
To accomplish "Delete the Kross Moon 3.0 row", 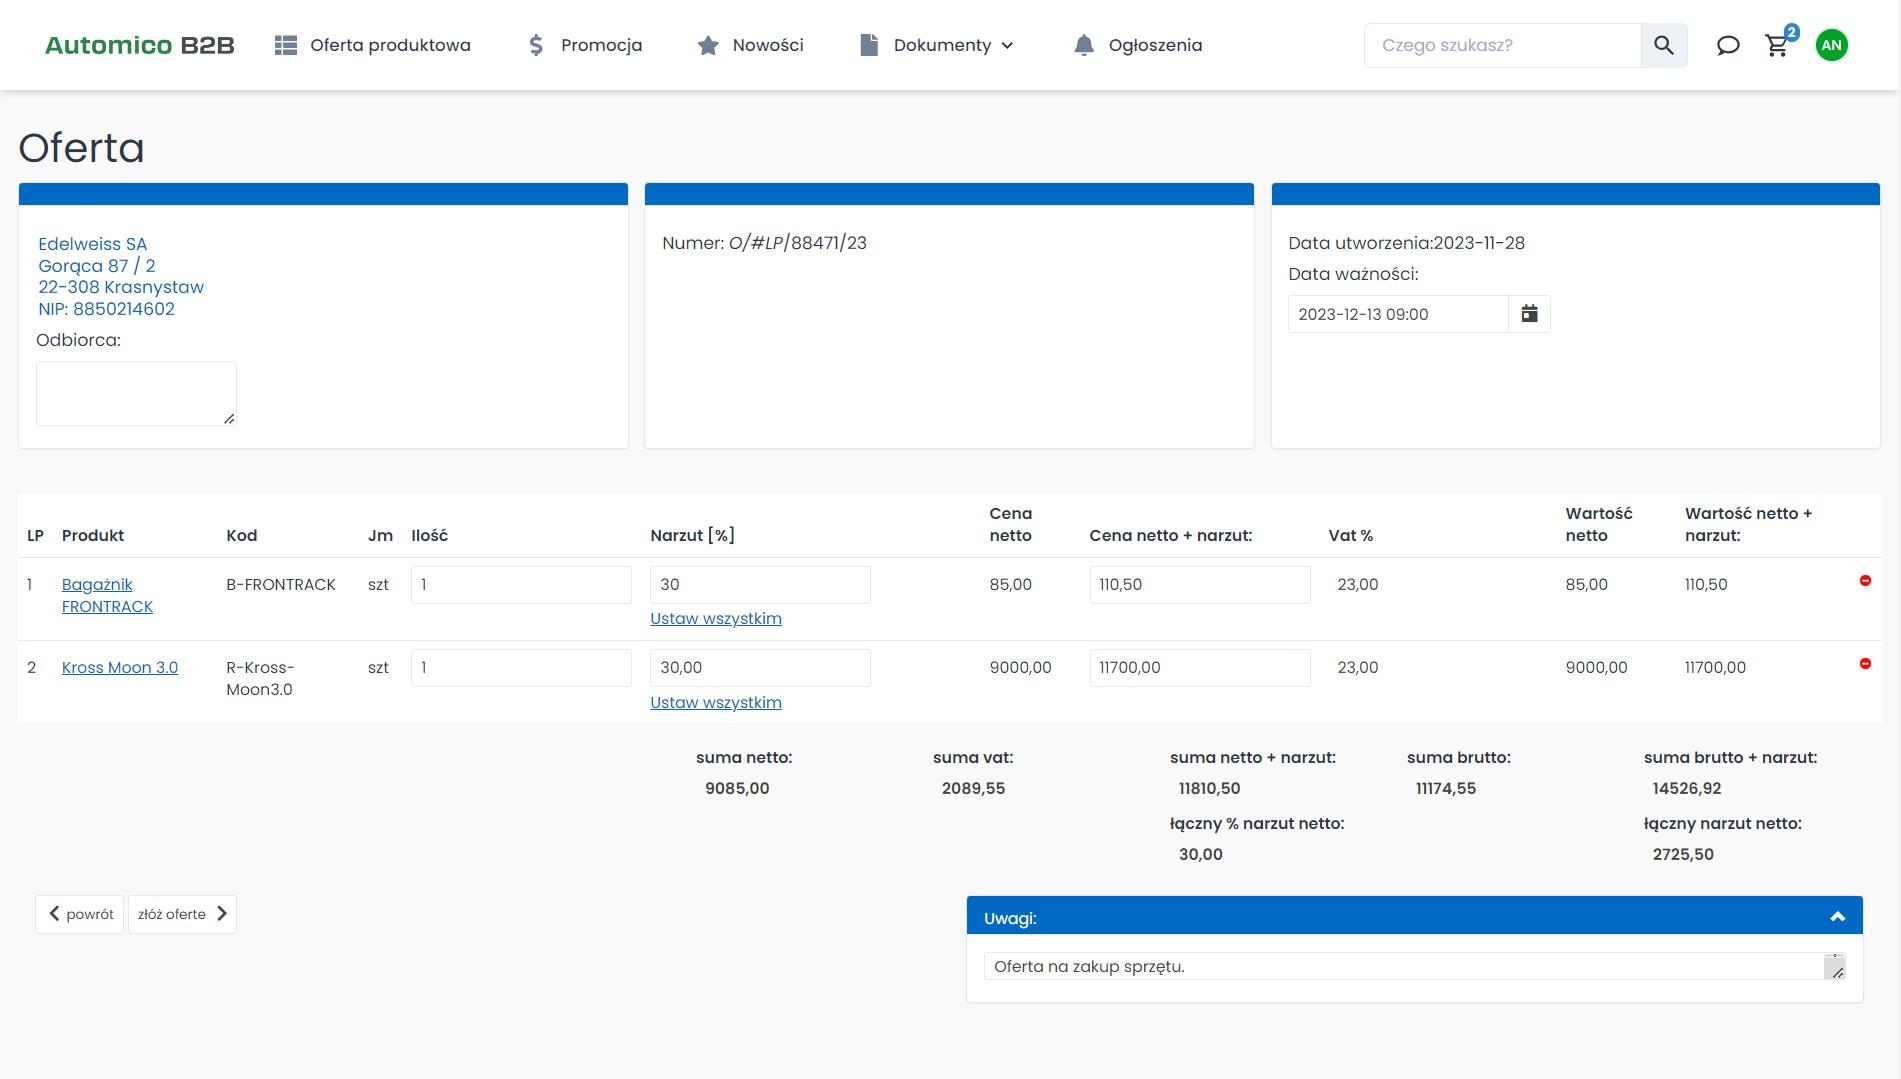I will tap(1864, 664).
